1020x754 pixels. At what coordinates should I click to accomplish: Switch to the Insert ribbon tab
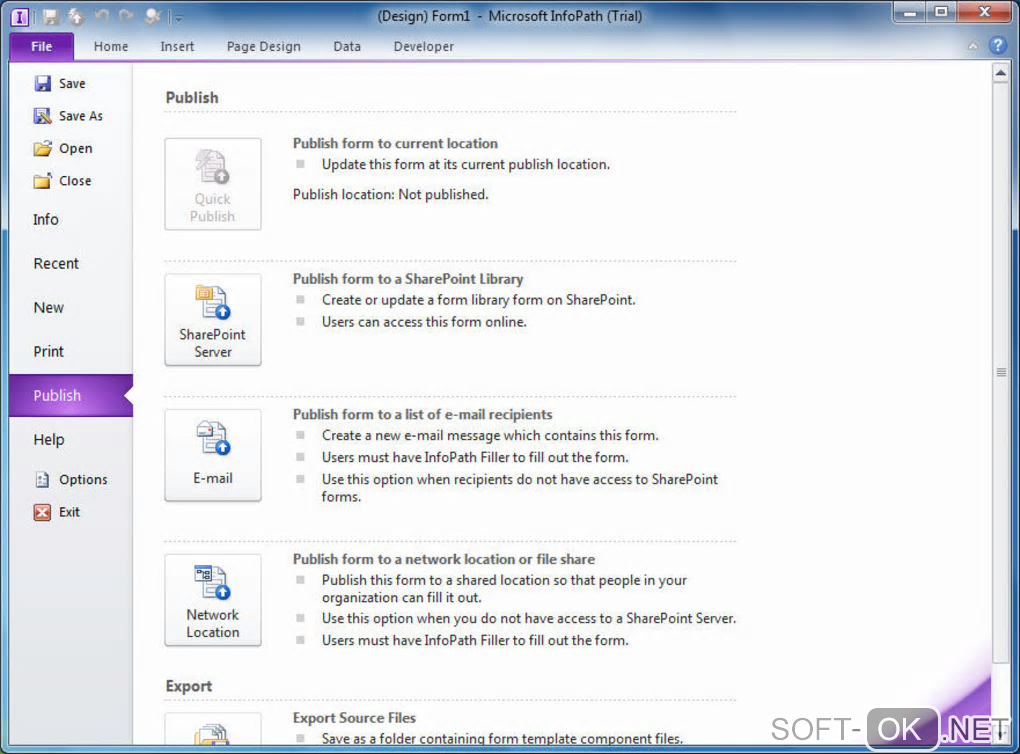(177, 46)
